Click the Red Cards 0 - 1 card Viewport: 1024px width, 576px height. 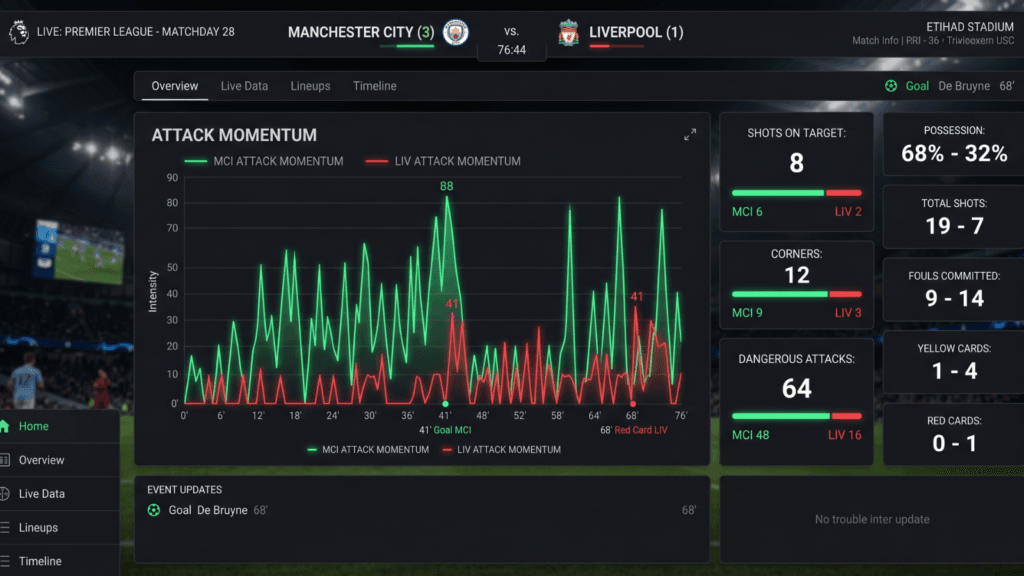point(953,434)
